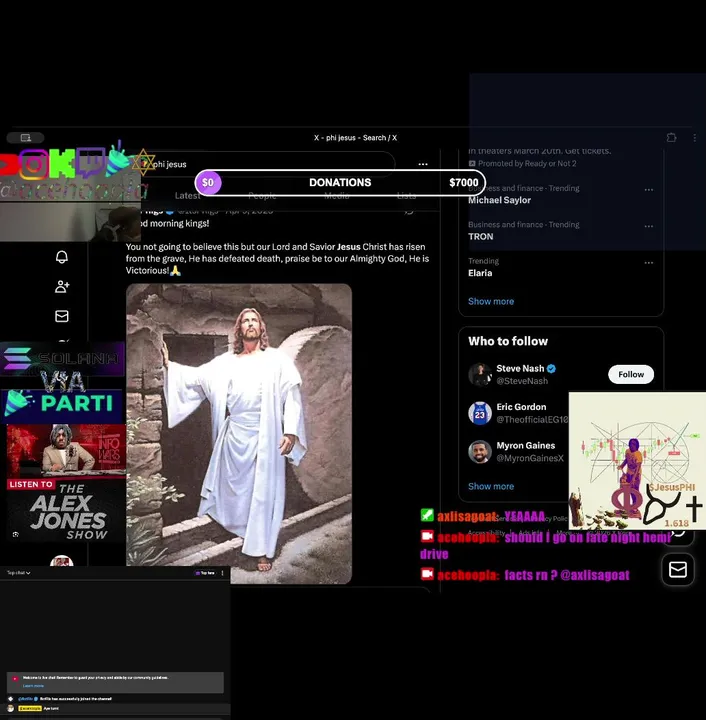Open the browser three-dot menu
This screenshot has height=720, width=706.
[x=695, y=138]
